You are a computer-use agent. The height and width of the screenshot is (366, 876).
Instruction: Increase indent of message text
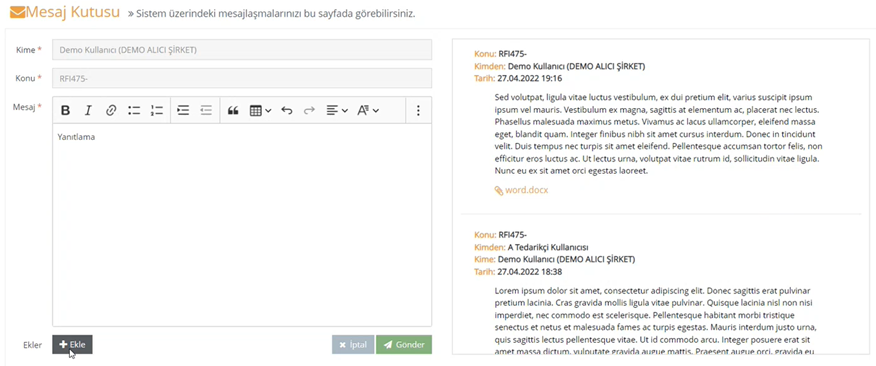tap(183, 111)
